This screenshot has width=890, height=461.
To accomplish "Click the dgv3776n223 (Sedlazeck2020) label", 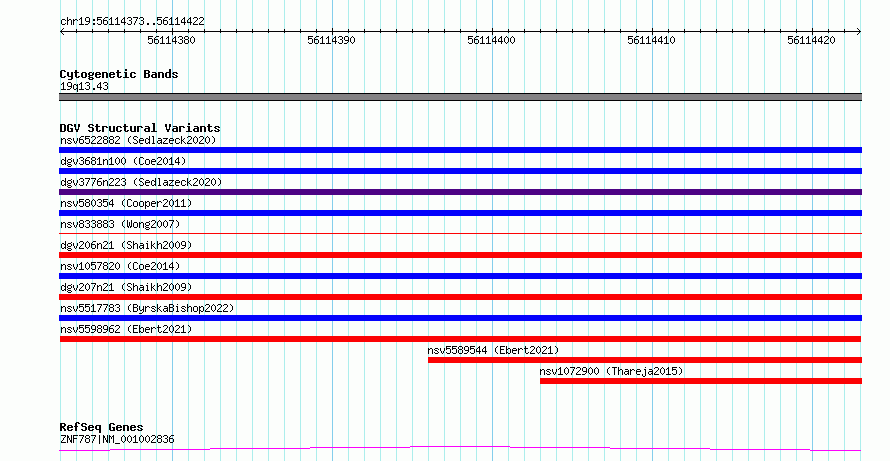I will tap(141, 182).
